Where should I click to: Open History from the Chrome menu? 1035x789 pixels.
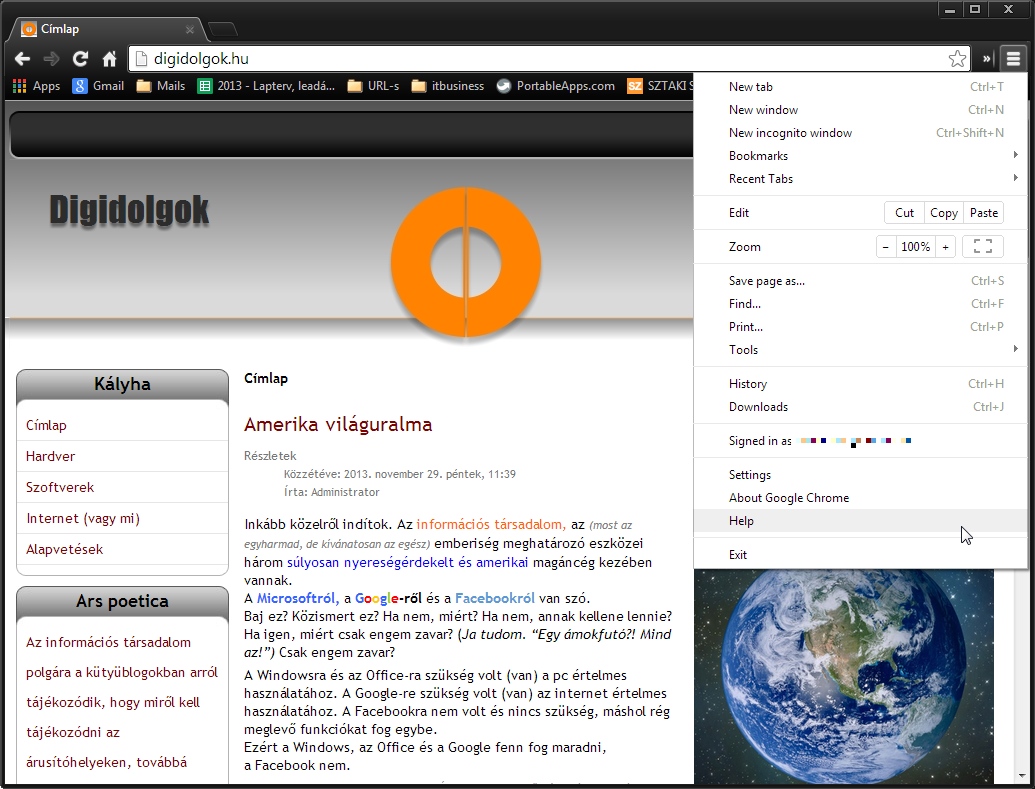860,384
